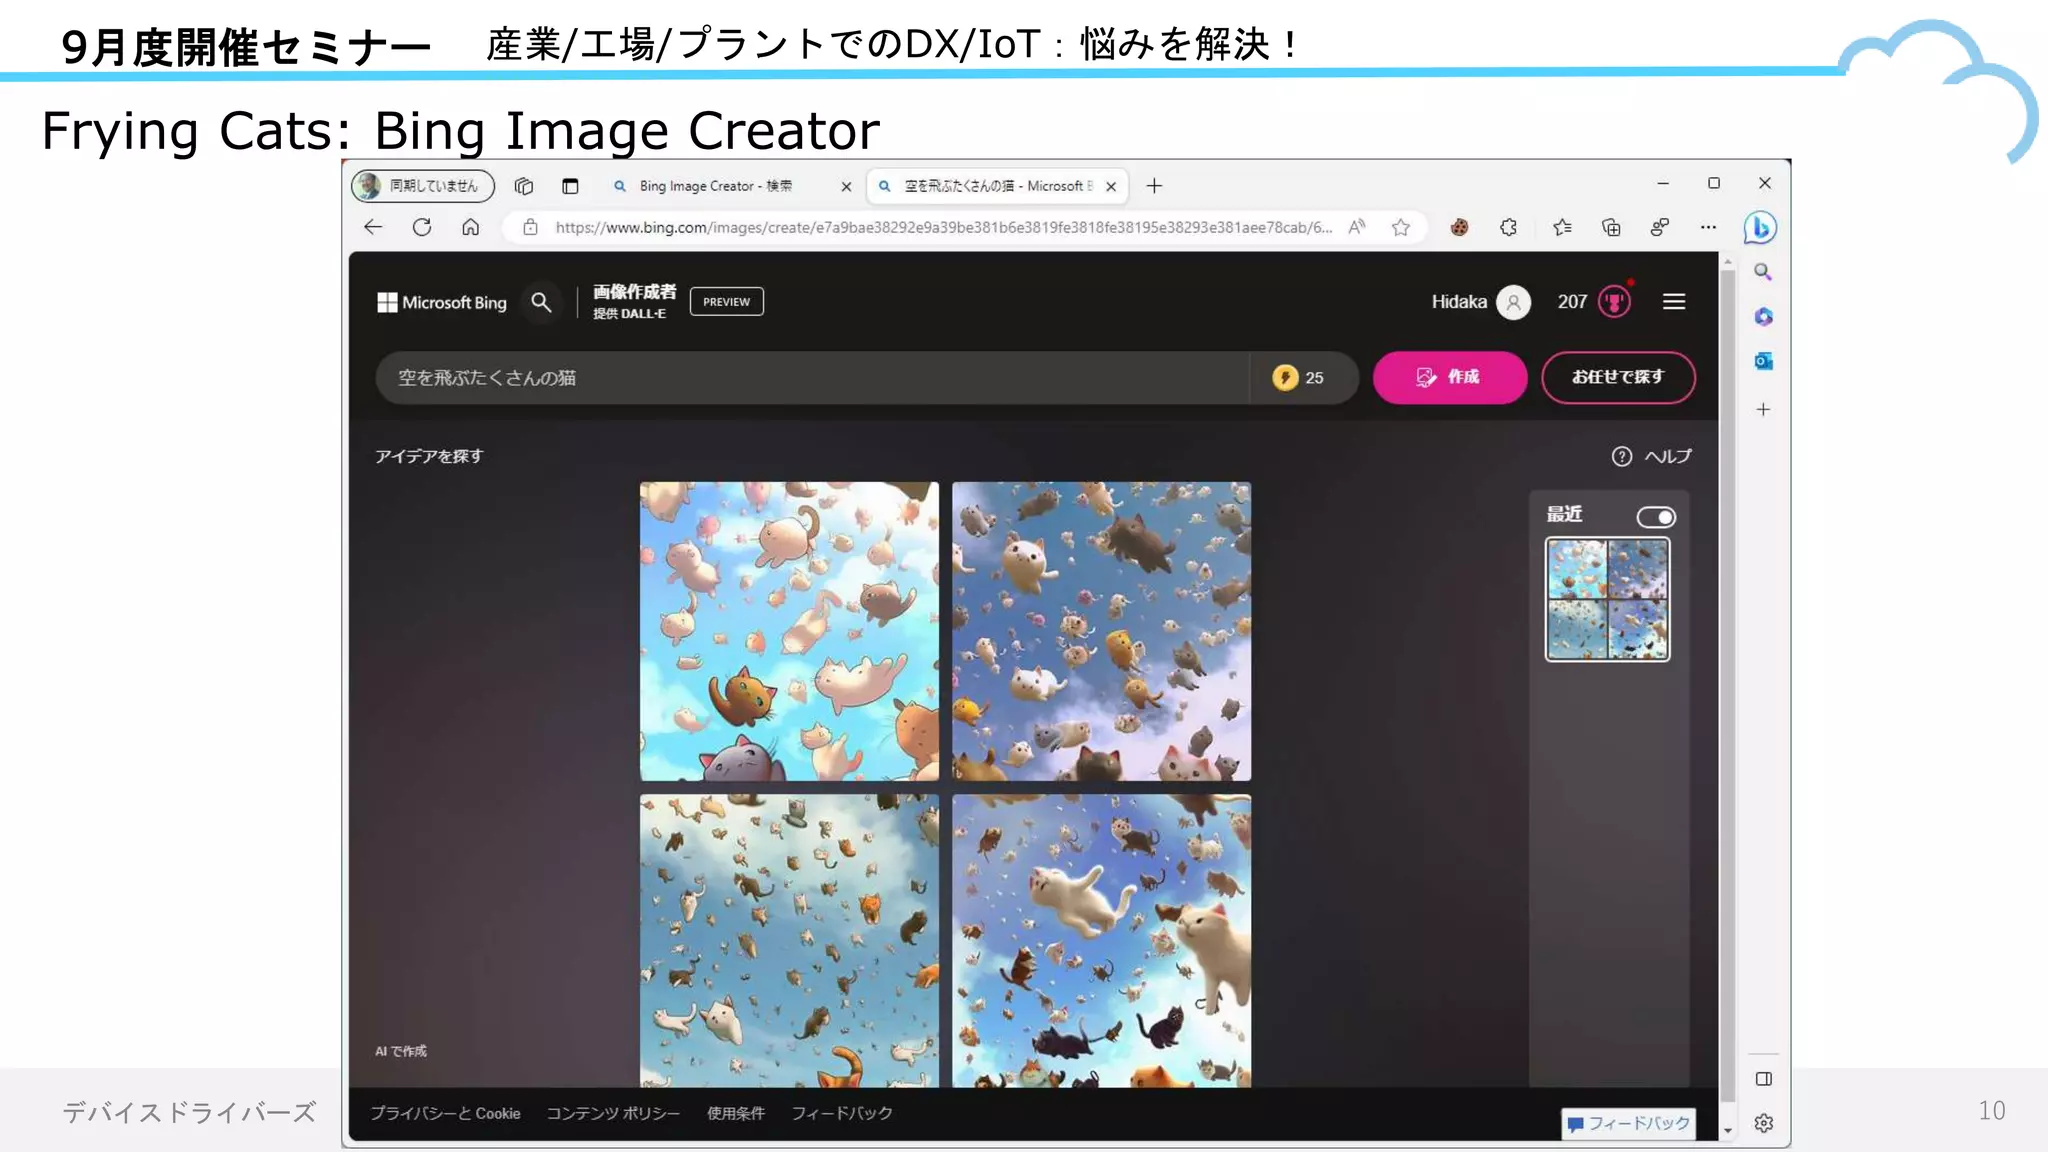Close the Bing Image Creator search tab

click(x=846, y=186)
